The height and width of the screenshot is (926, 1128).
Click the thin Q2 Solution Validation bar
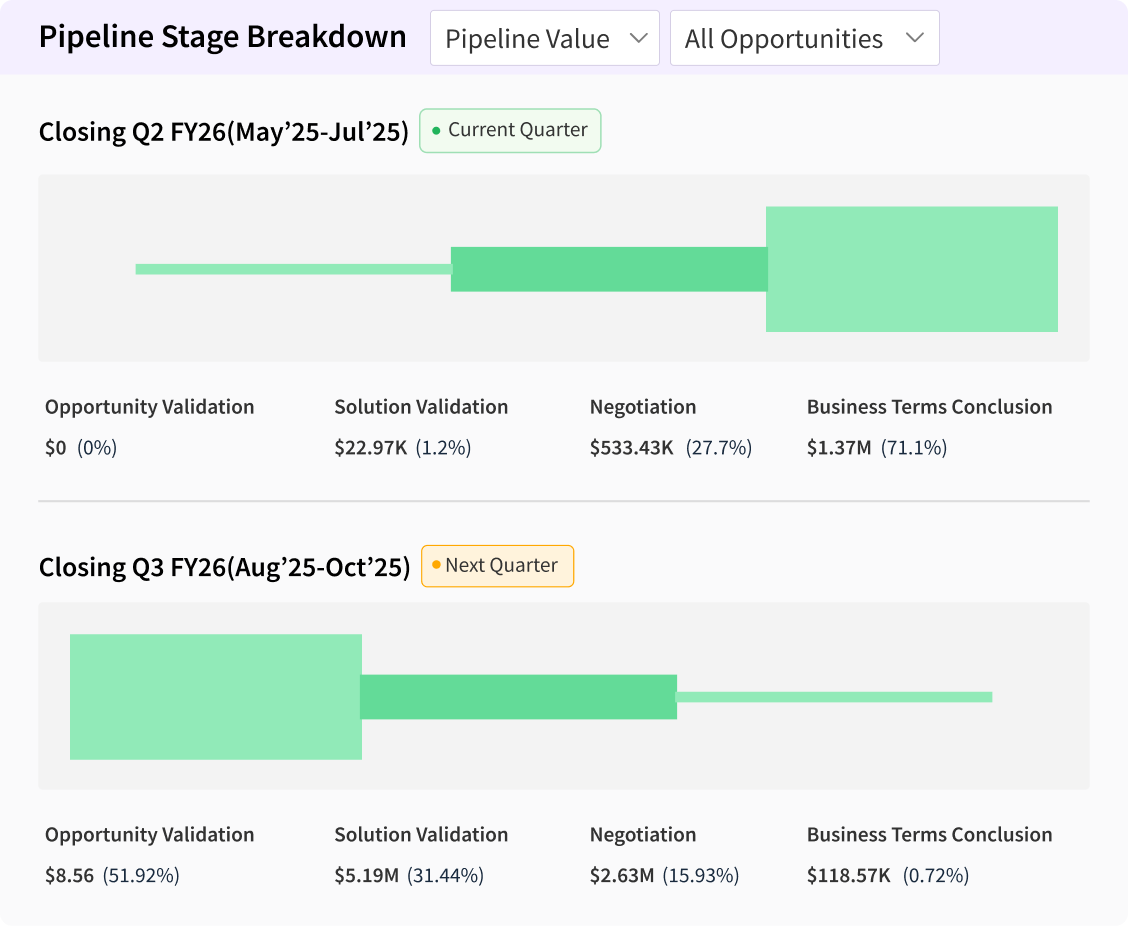(293, 269)
